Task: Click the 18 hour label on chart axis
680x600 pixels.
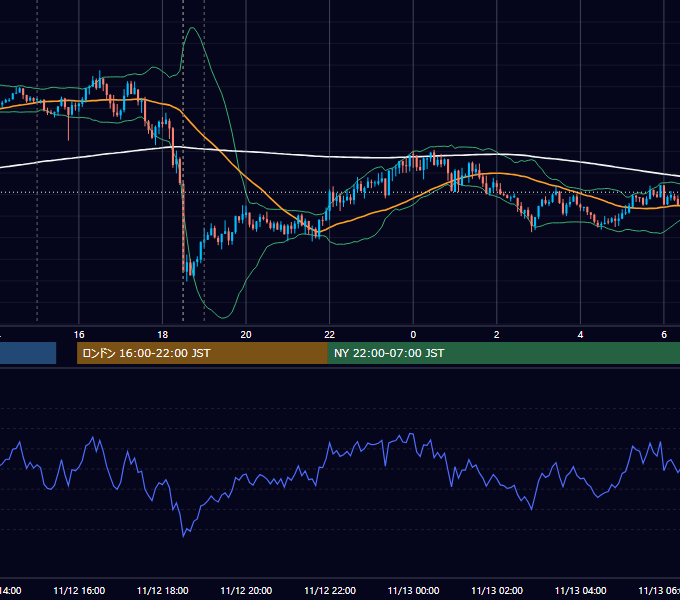Action: 162,334
